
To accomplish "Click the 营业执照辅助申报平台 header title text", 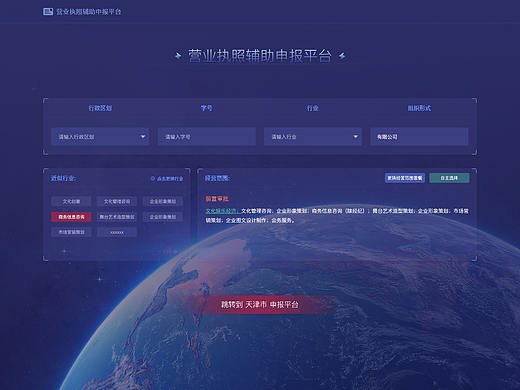I will tap(89, 12).
